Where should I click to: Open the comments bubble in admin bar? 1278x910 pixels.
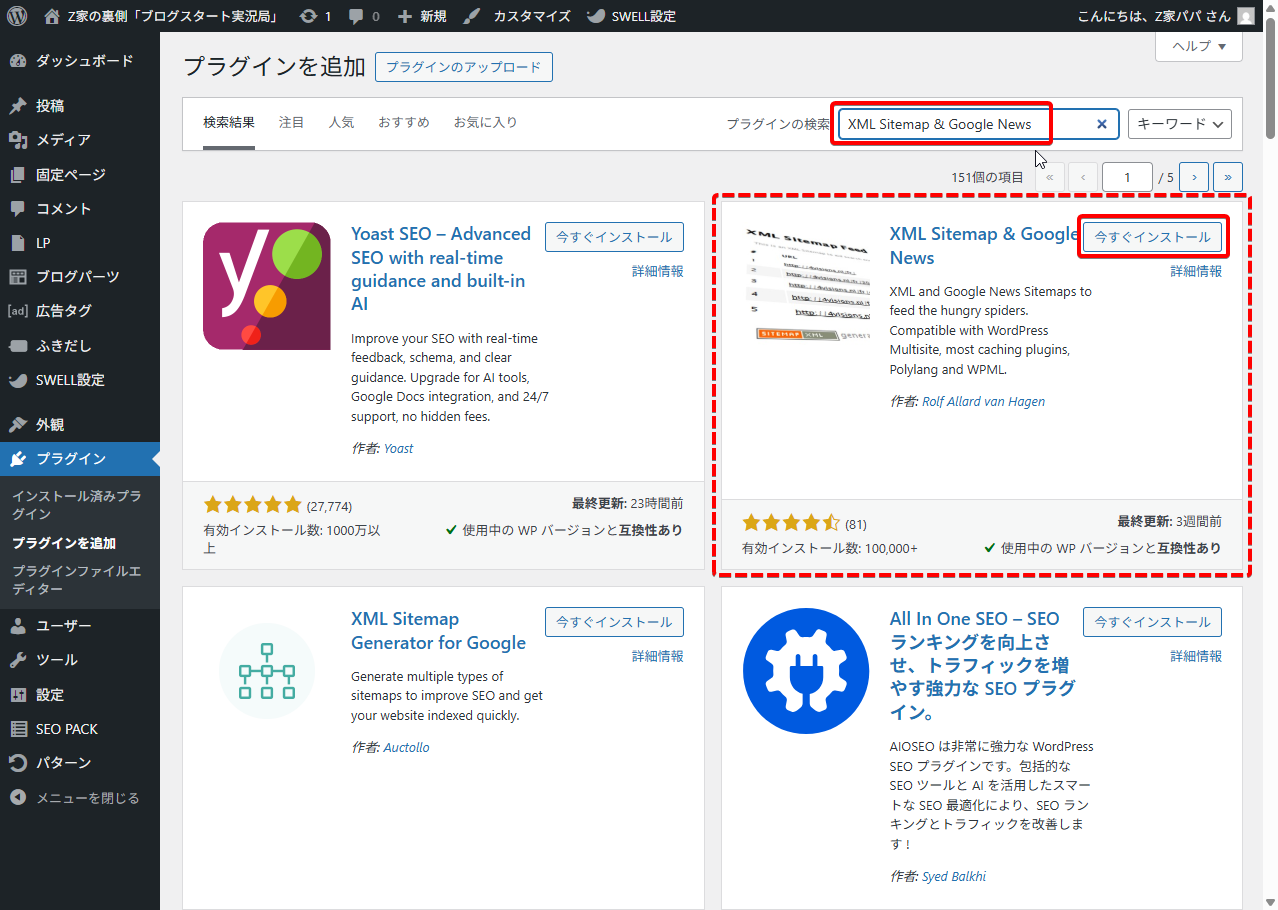click(354, 16)
